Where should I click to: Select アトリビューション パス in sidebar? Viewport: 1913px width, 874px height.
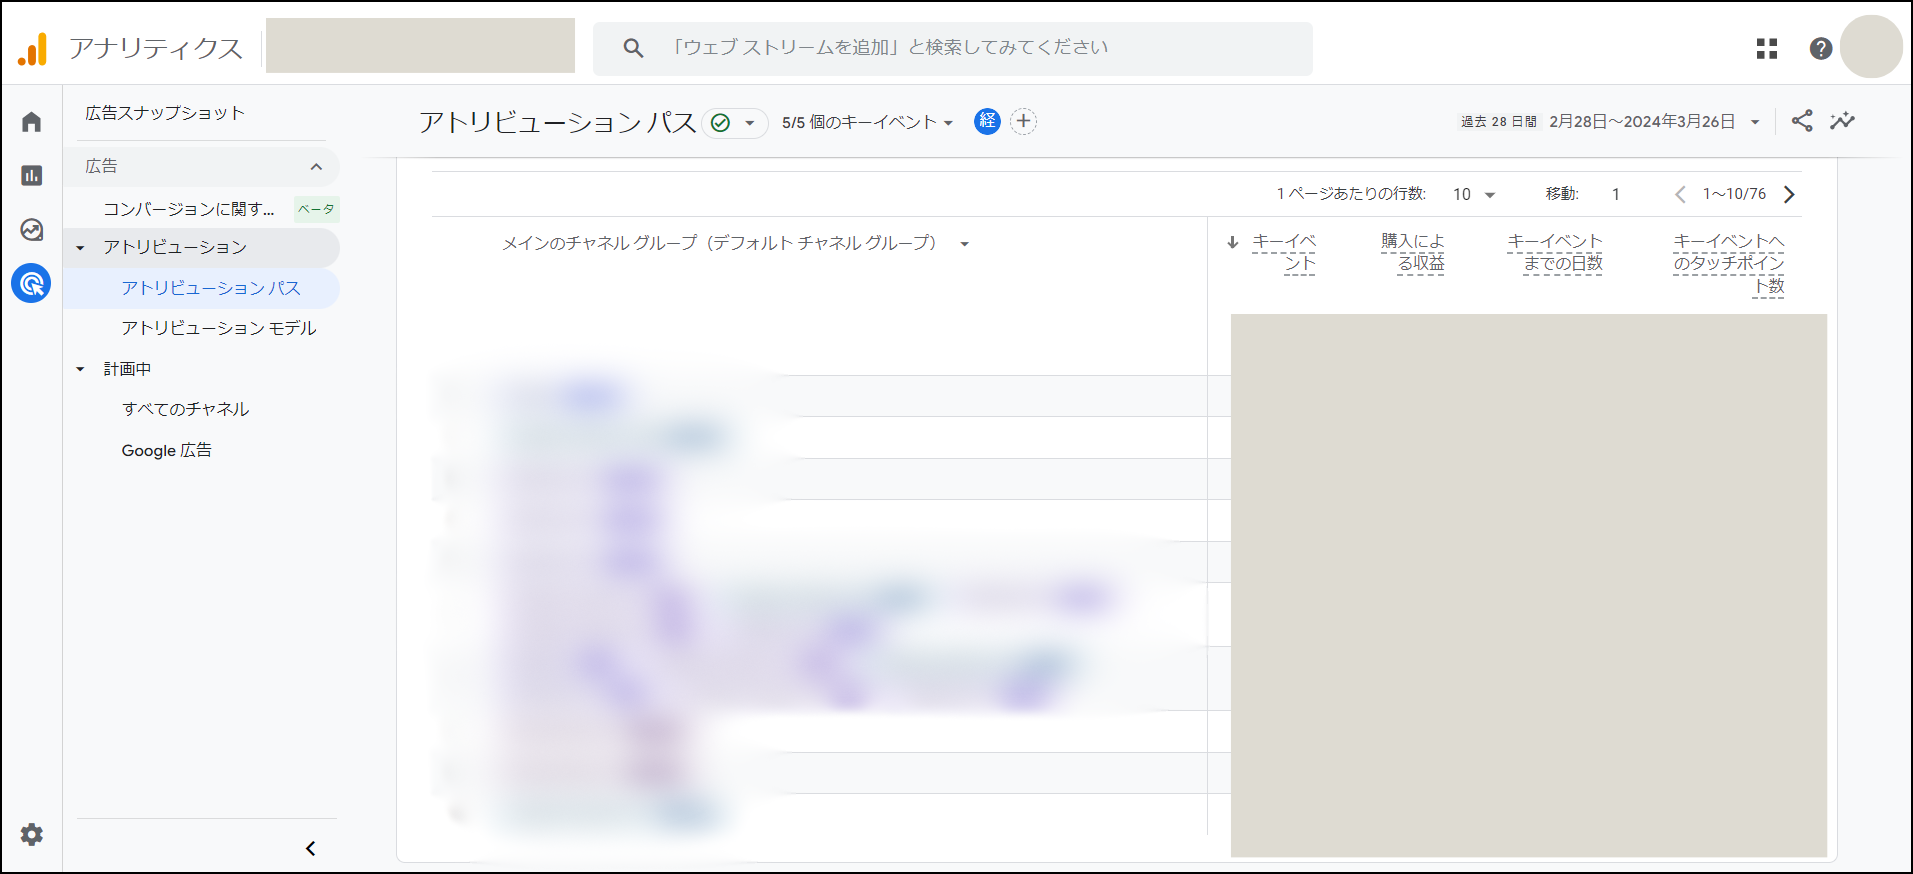click(x=211, y=288)
